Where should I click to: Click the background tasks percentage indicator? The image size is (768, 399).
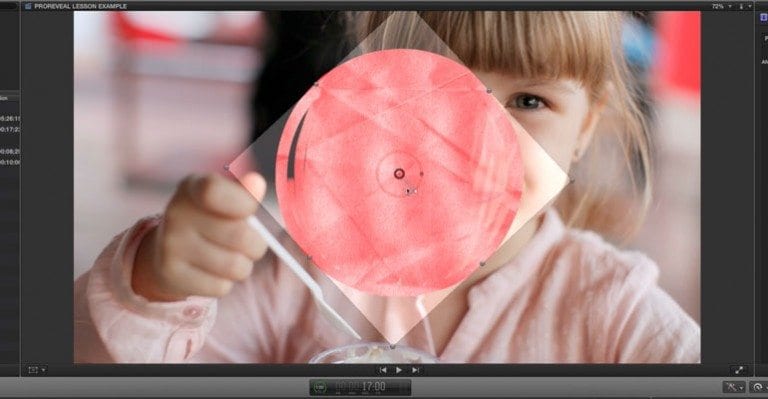pyautogui.click(x=319, y=387)
